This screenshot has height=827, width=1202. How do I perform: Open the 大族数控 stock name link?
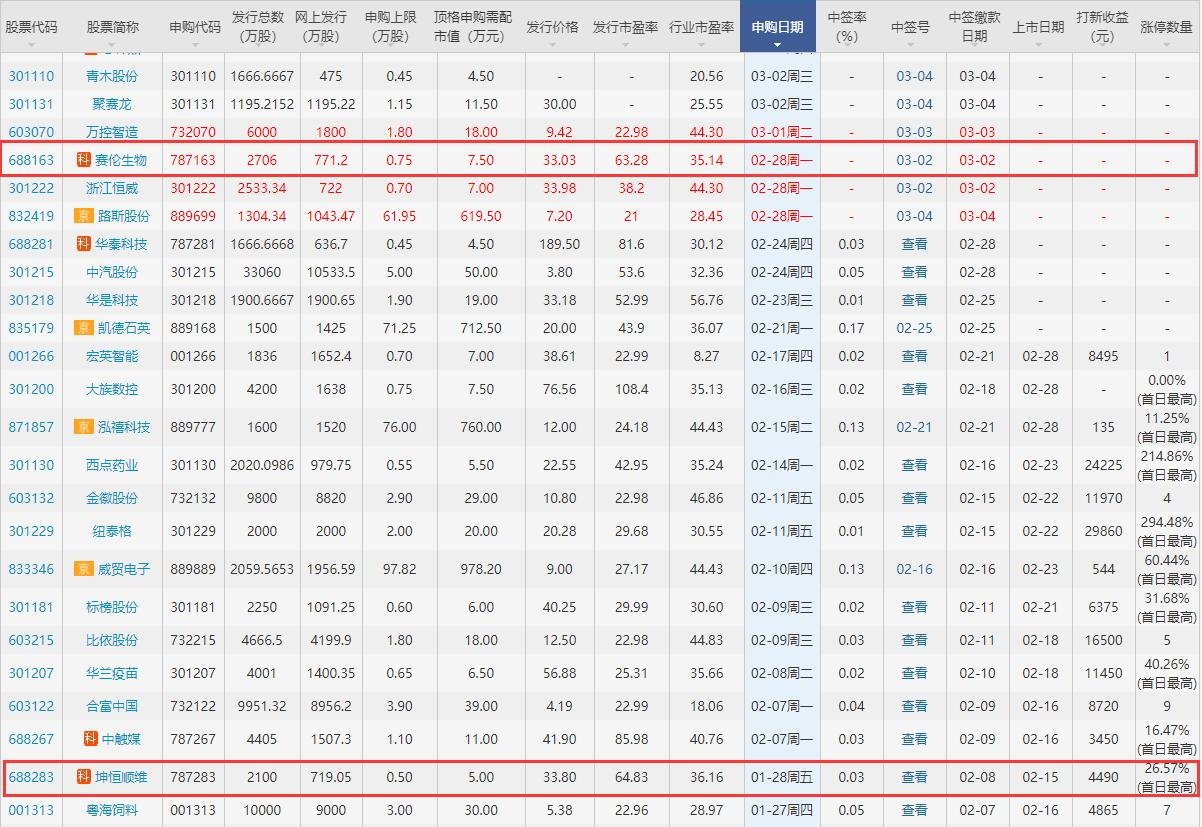point(112,389)
